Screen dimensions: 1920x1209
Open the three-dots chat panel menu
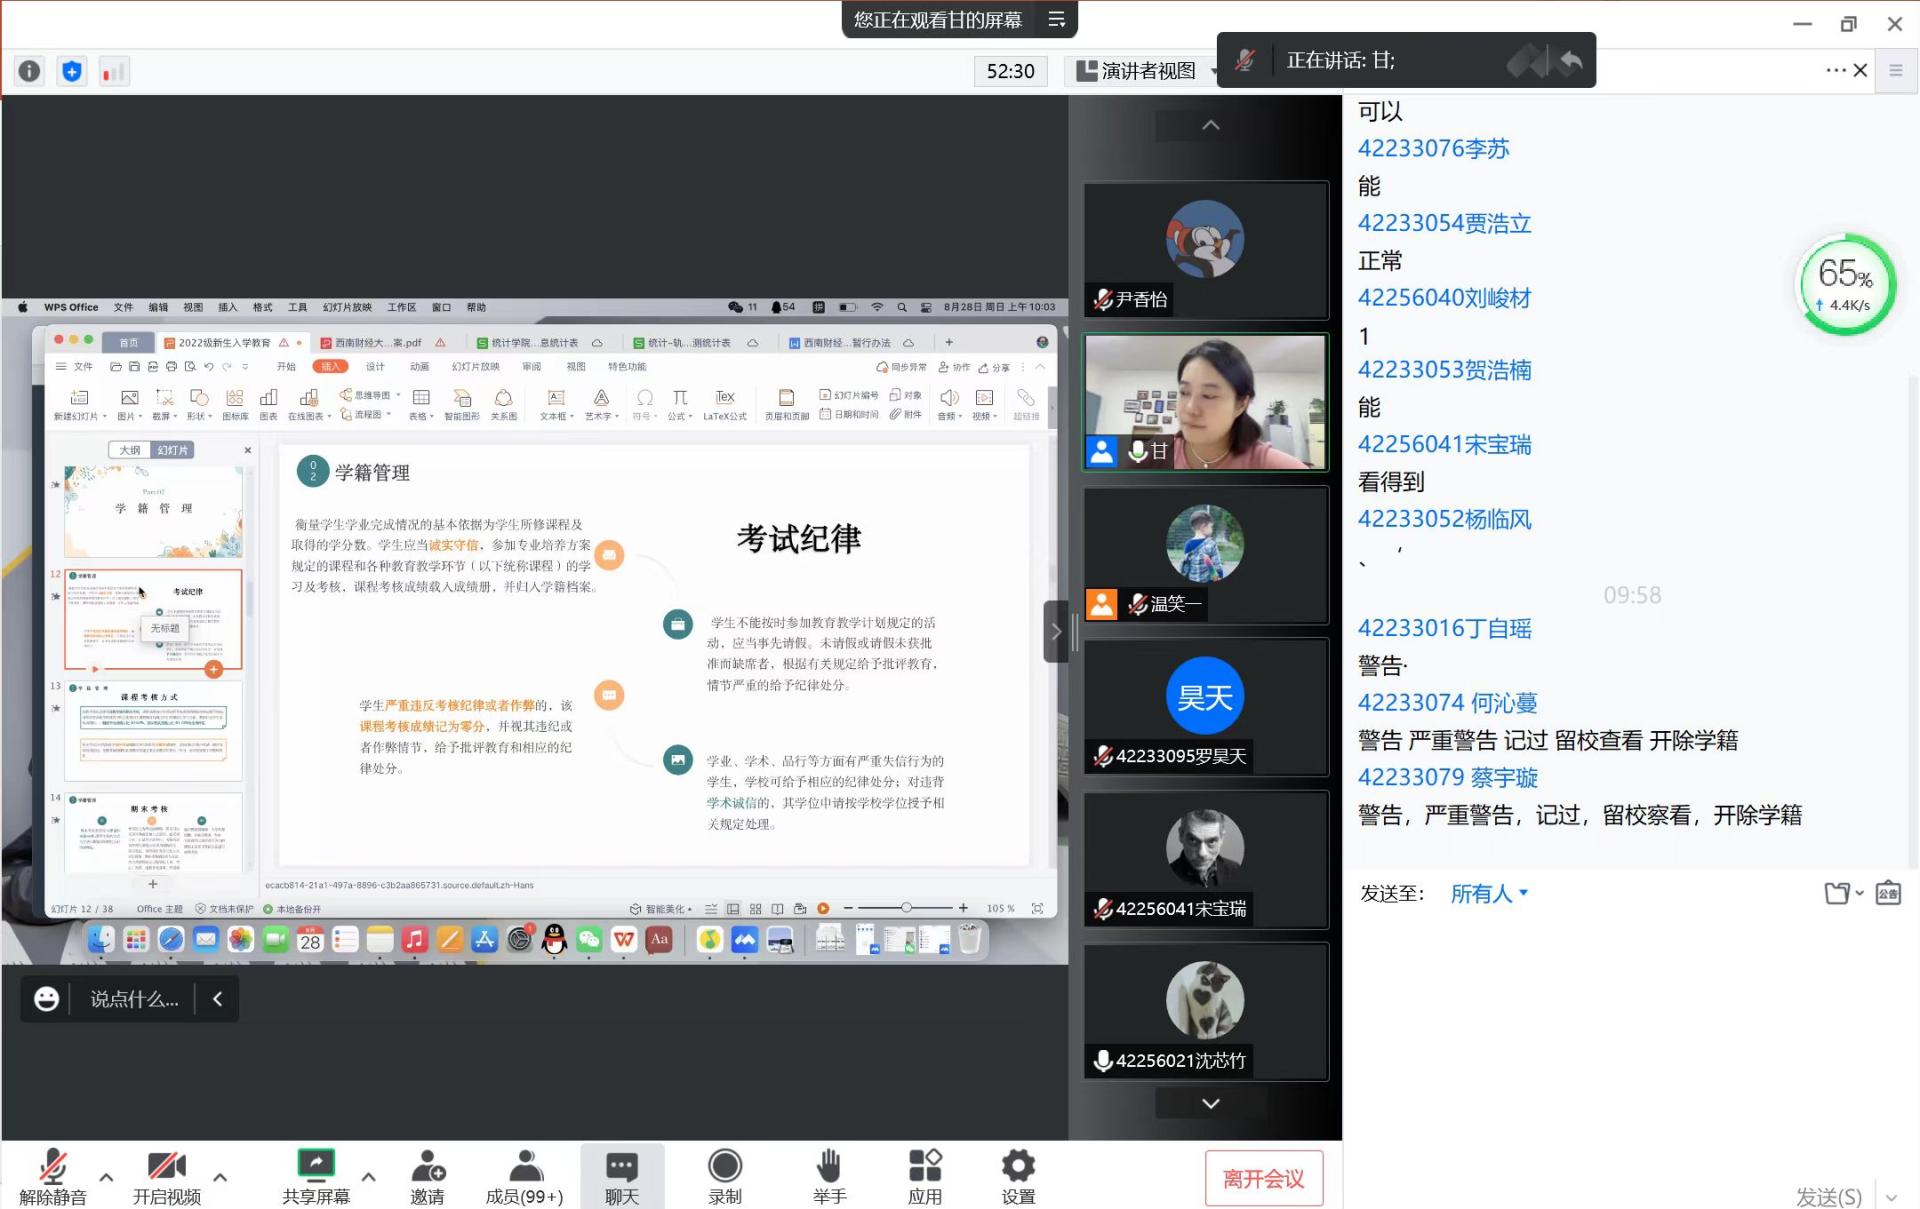(1835, 70)
